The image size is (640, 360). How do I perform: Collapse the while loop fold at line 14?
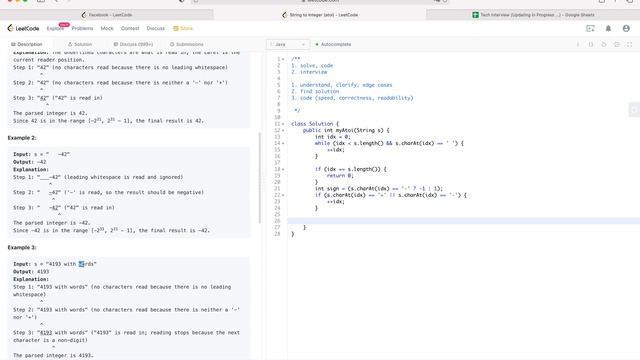(283, 143)
